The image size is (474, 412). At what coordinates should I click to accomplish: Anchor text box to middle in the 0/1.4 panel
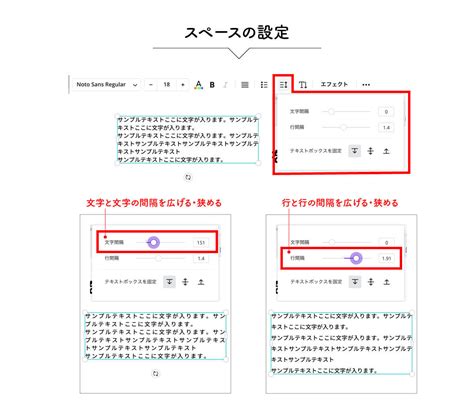click(370, 151)
